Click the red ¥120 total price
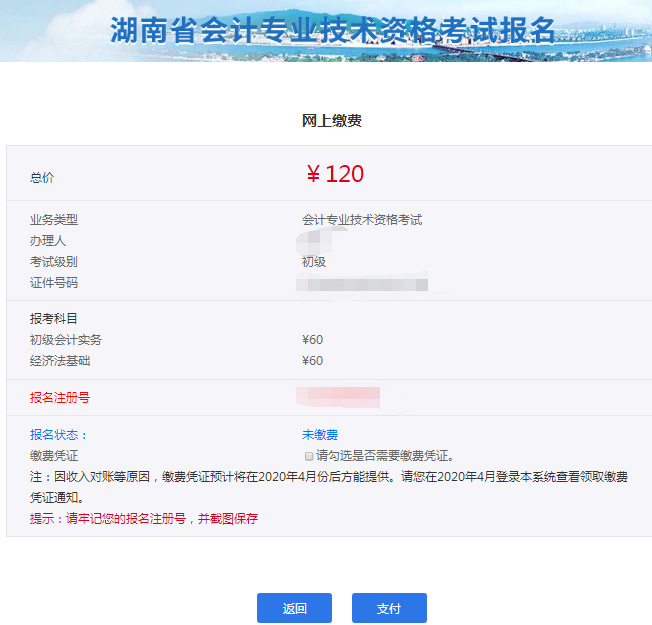Viewport: 652px width, 625px height. [335, 174]
